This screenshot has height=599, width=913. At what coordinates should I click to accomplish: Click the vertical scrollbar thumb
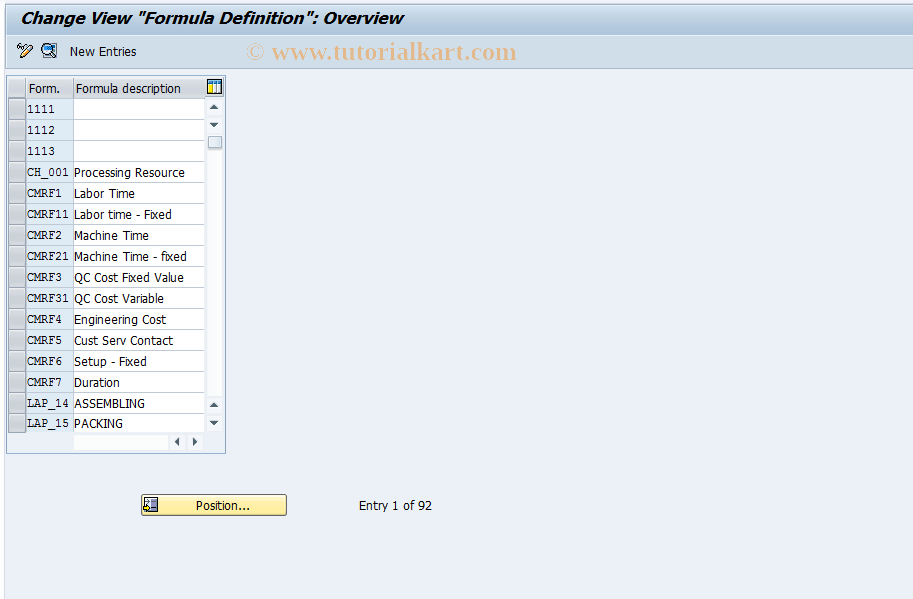215,142
